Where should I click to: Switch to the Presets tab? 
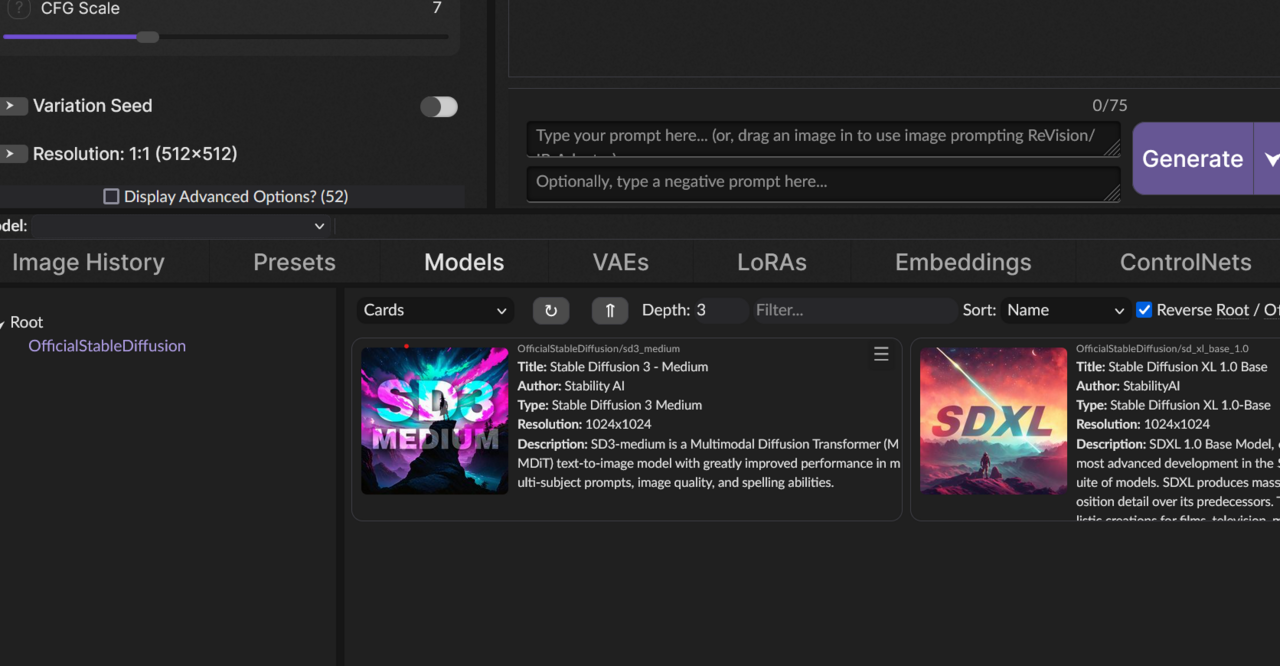click(294, 262)
